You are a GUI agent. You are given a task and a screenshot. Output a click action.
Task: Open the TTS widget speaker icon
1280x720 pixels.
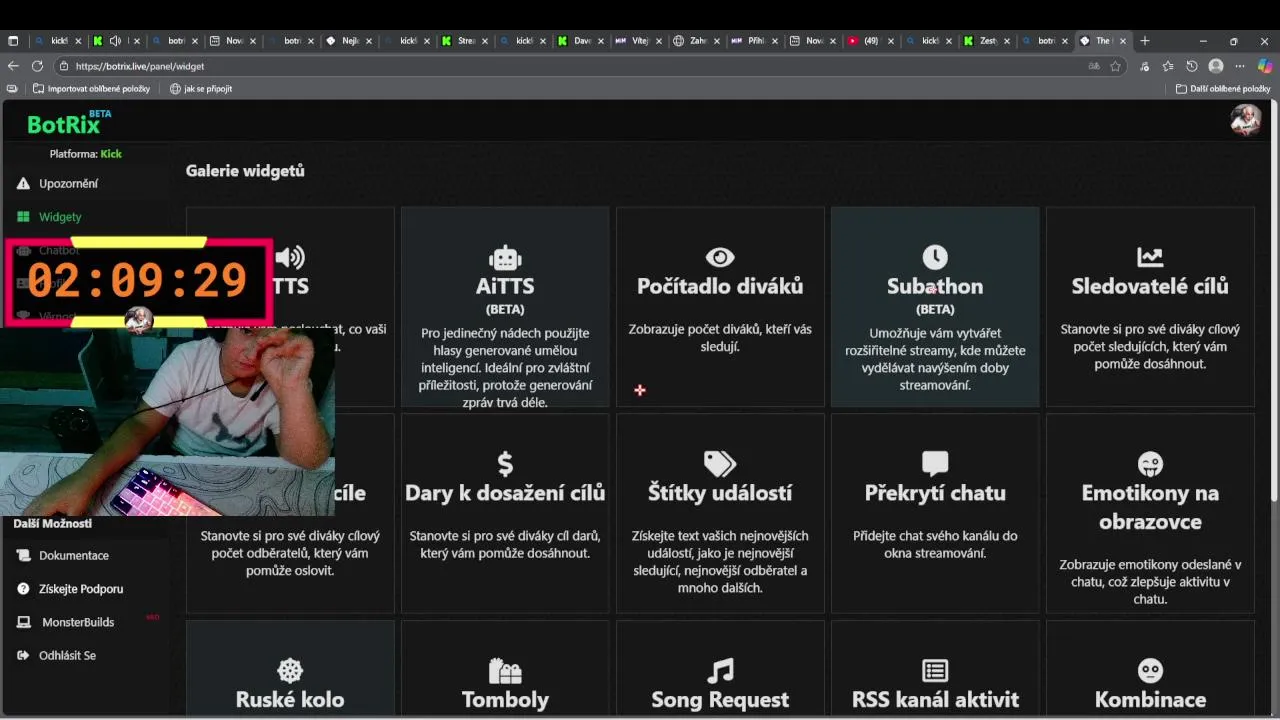click(x=290, y=257)
